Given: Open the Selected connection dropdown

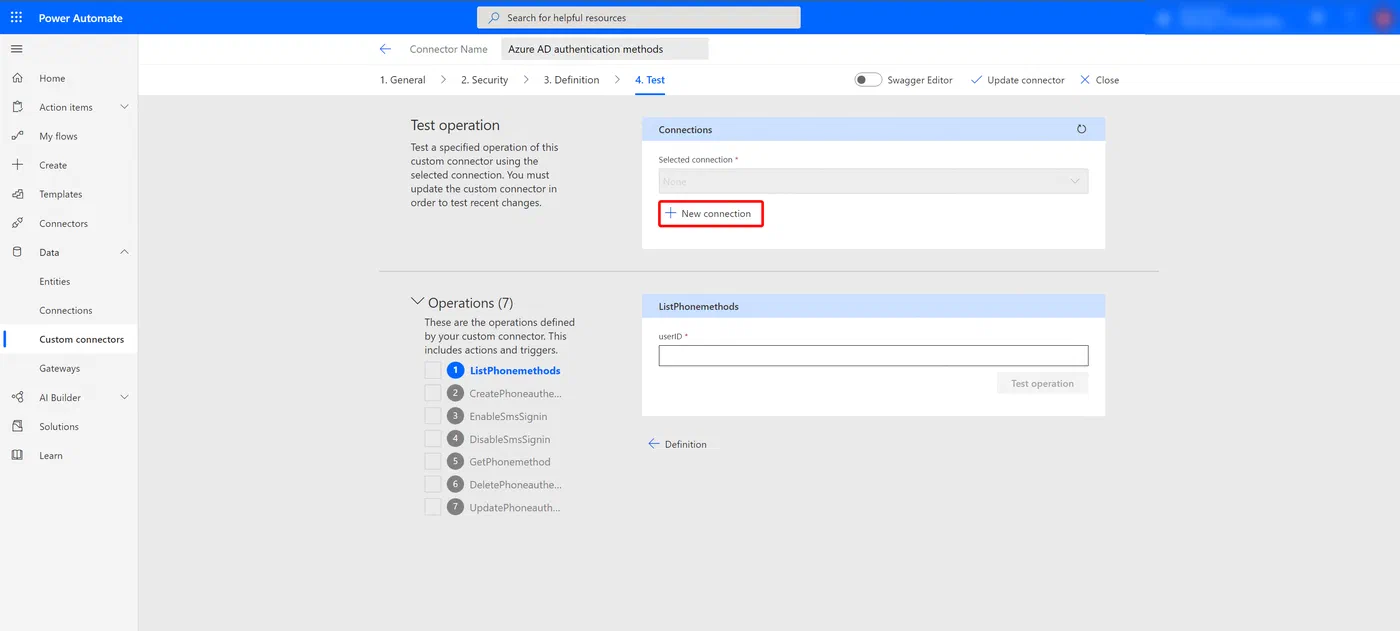Looking at the screenshot, I should click(x=873, y=181).
